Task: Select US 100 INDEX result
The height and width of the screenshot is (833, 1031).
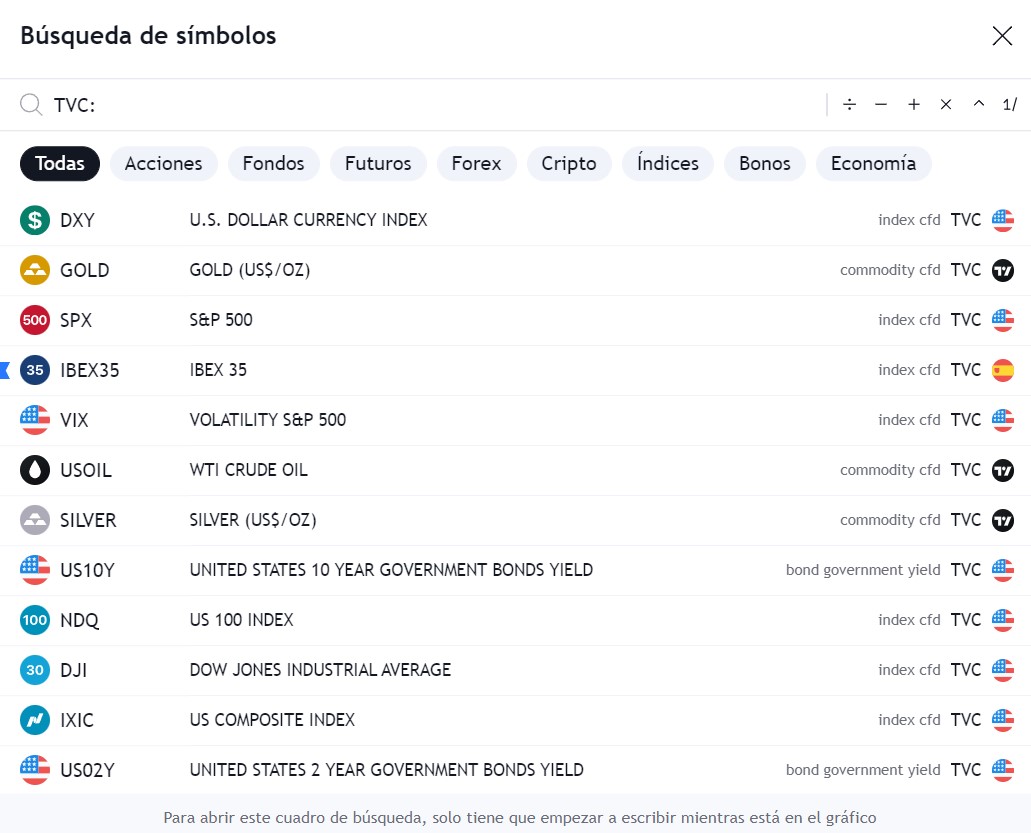Action: pos(241,620)
